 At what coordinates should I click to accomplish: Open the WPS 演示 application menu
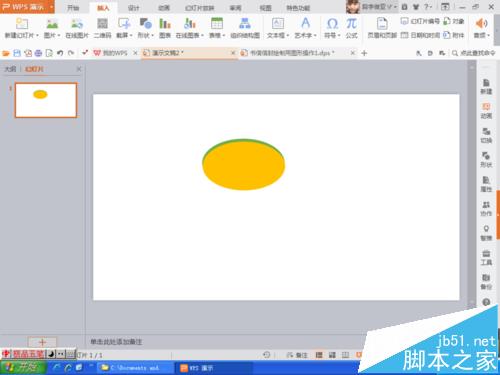click(x=27, y=7)
